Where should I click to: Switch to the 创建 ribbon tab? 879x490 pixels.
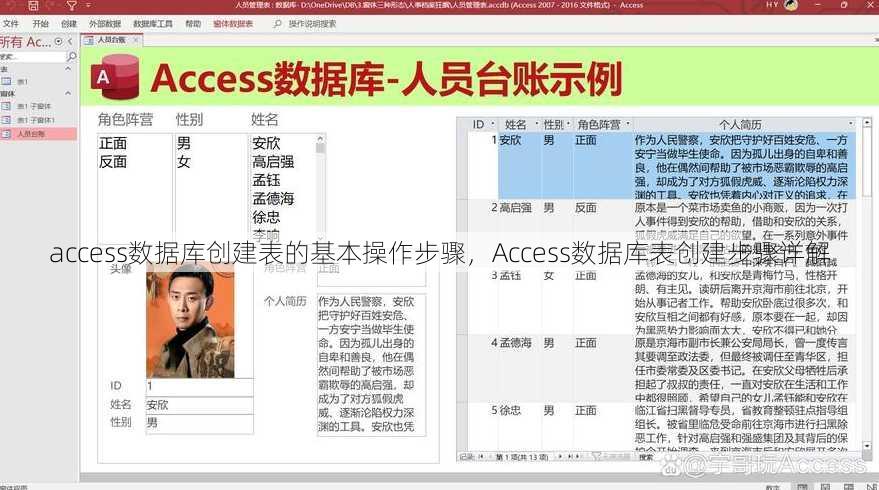click(68, 24)
